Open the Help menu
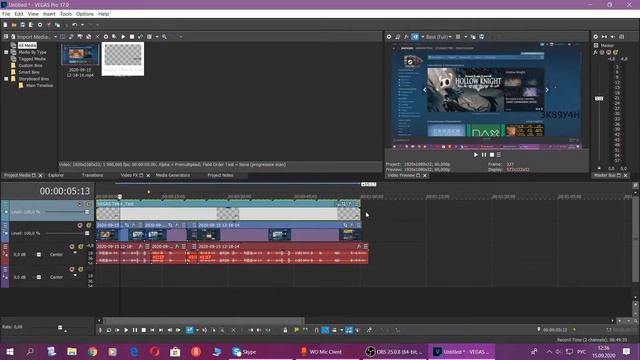The width and height of the screenshot is (640, 360). [x=104, y=14]
